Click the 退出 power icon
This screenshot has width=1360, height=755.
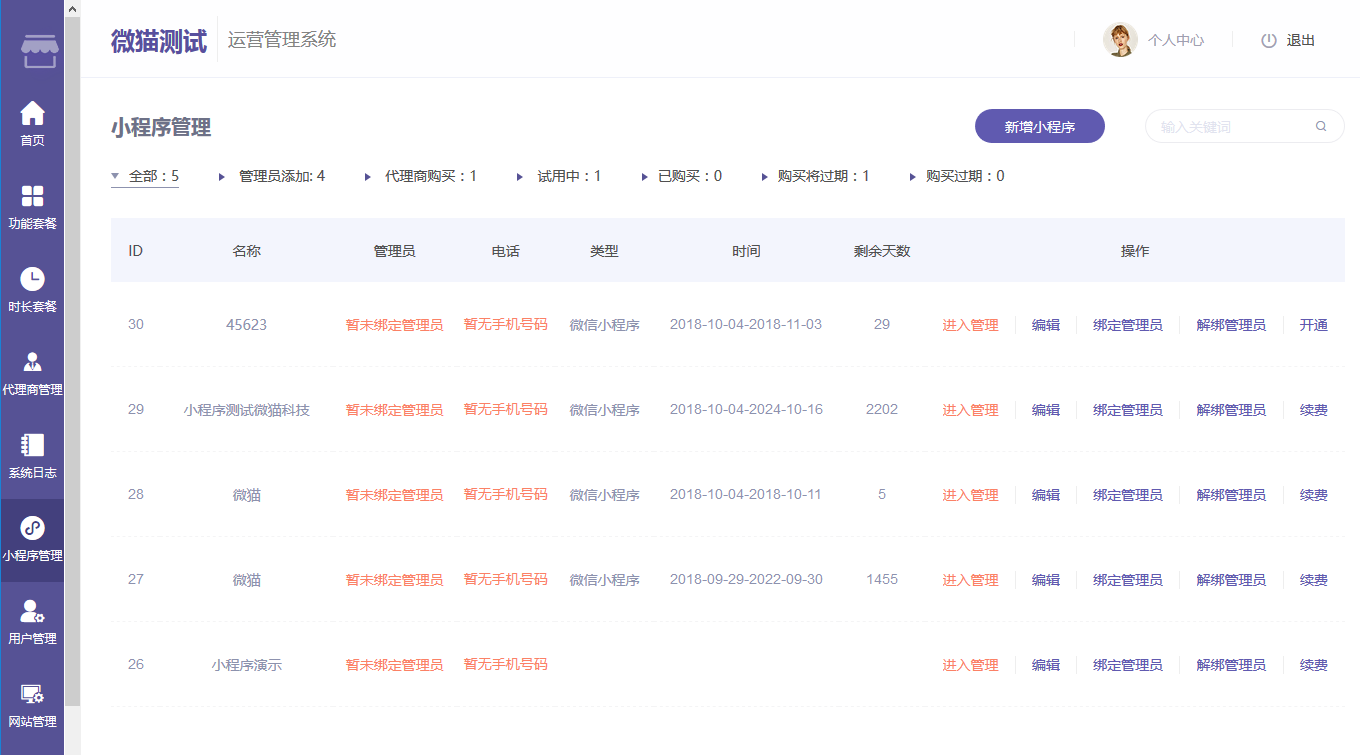click(x=1269, y=41)
